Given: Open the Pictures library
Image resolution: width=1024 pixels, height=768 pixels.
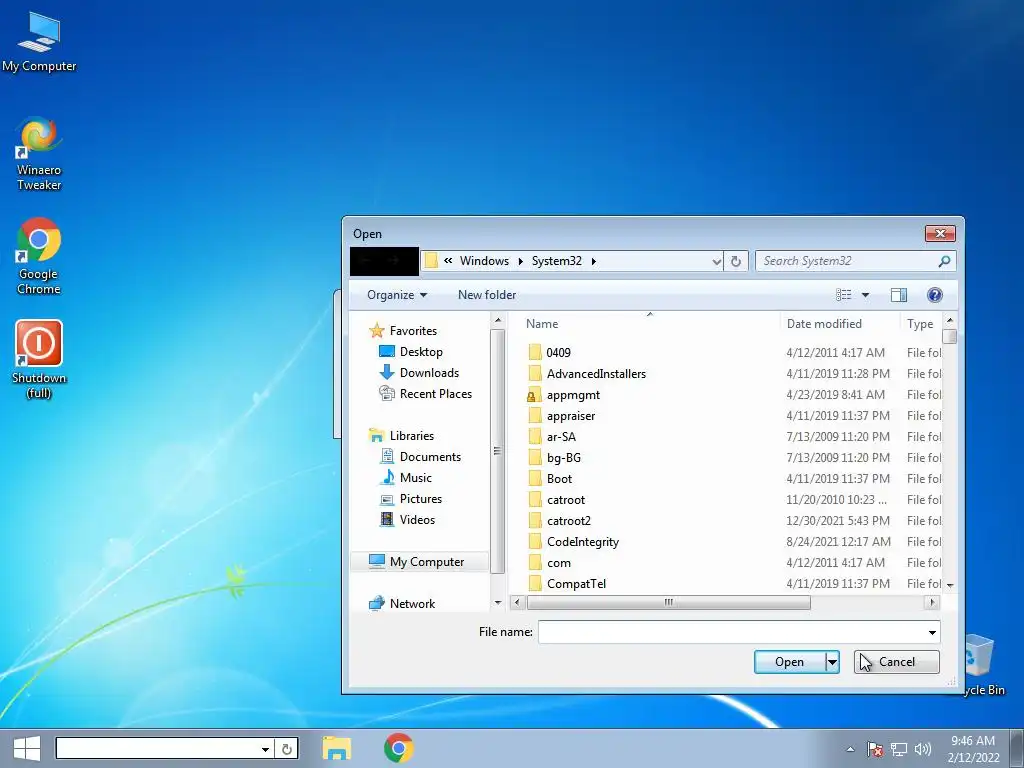Looking at the screenshot, I should coord(411,499).
